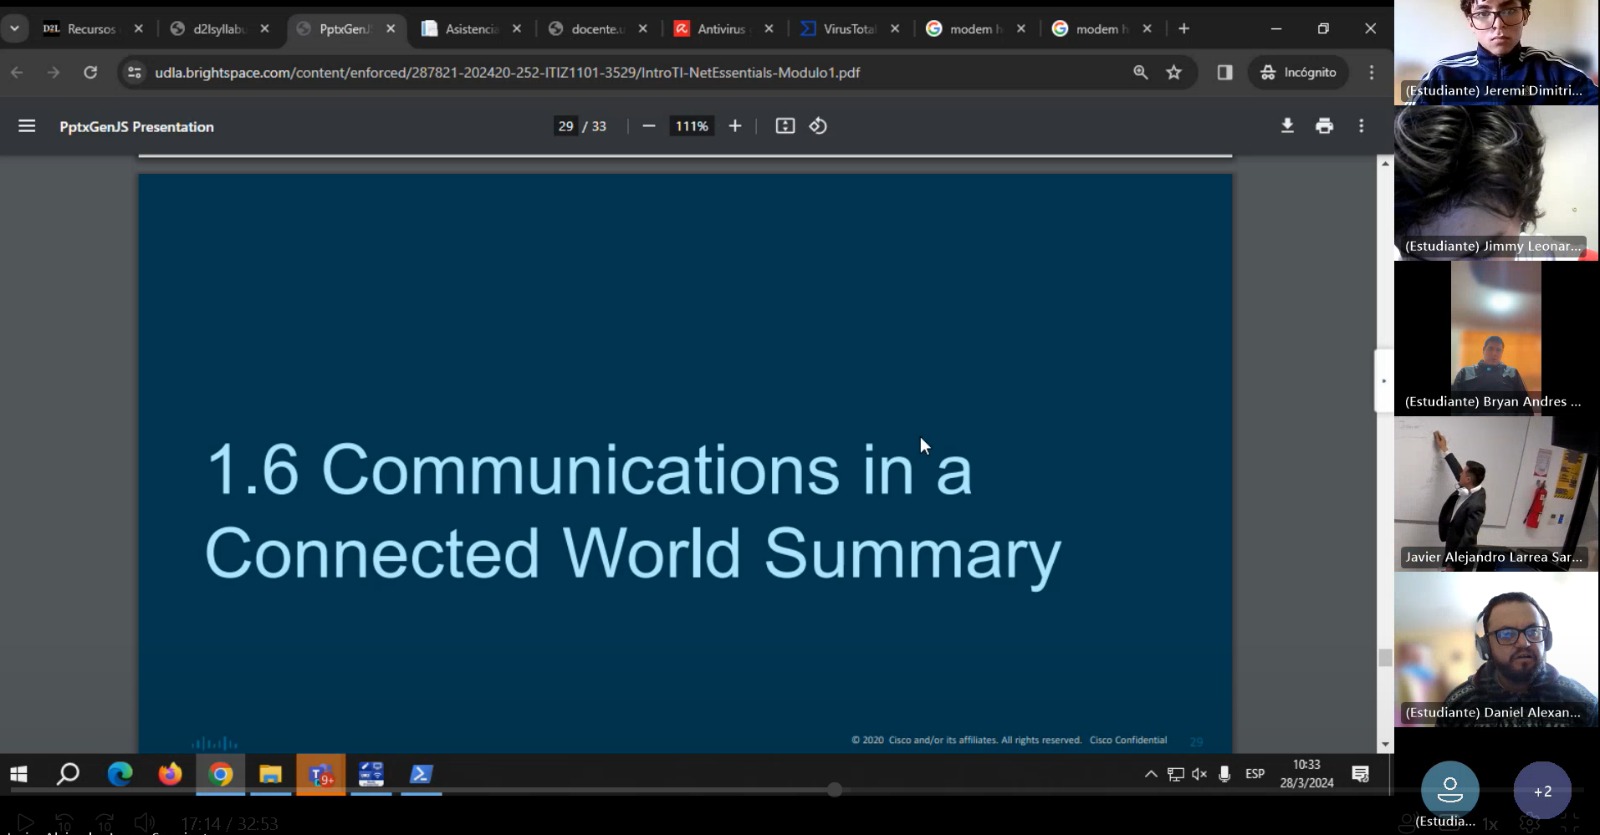Expand the tab search dropdown

15,28
